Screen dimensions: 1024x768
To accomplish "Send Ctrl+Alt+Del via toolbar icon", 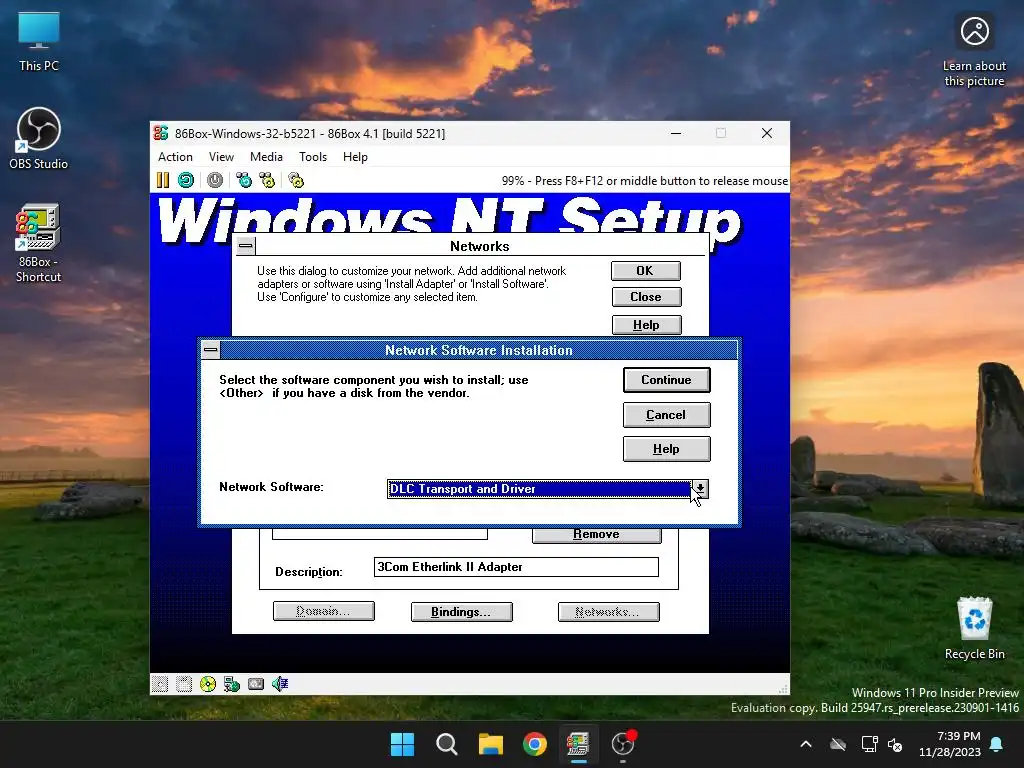I will (x=244, y=180).
